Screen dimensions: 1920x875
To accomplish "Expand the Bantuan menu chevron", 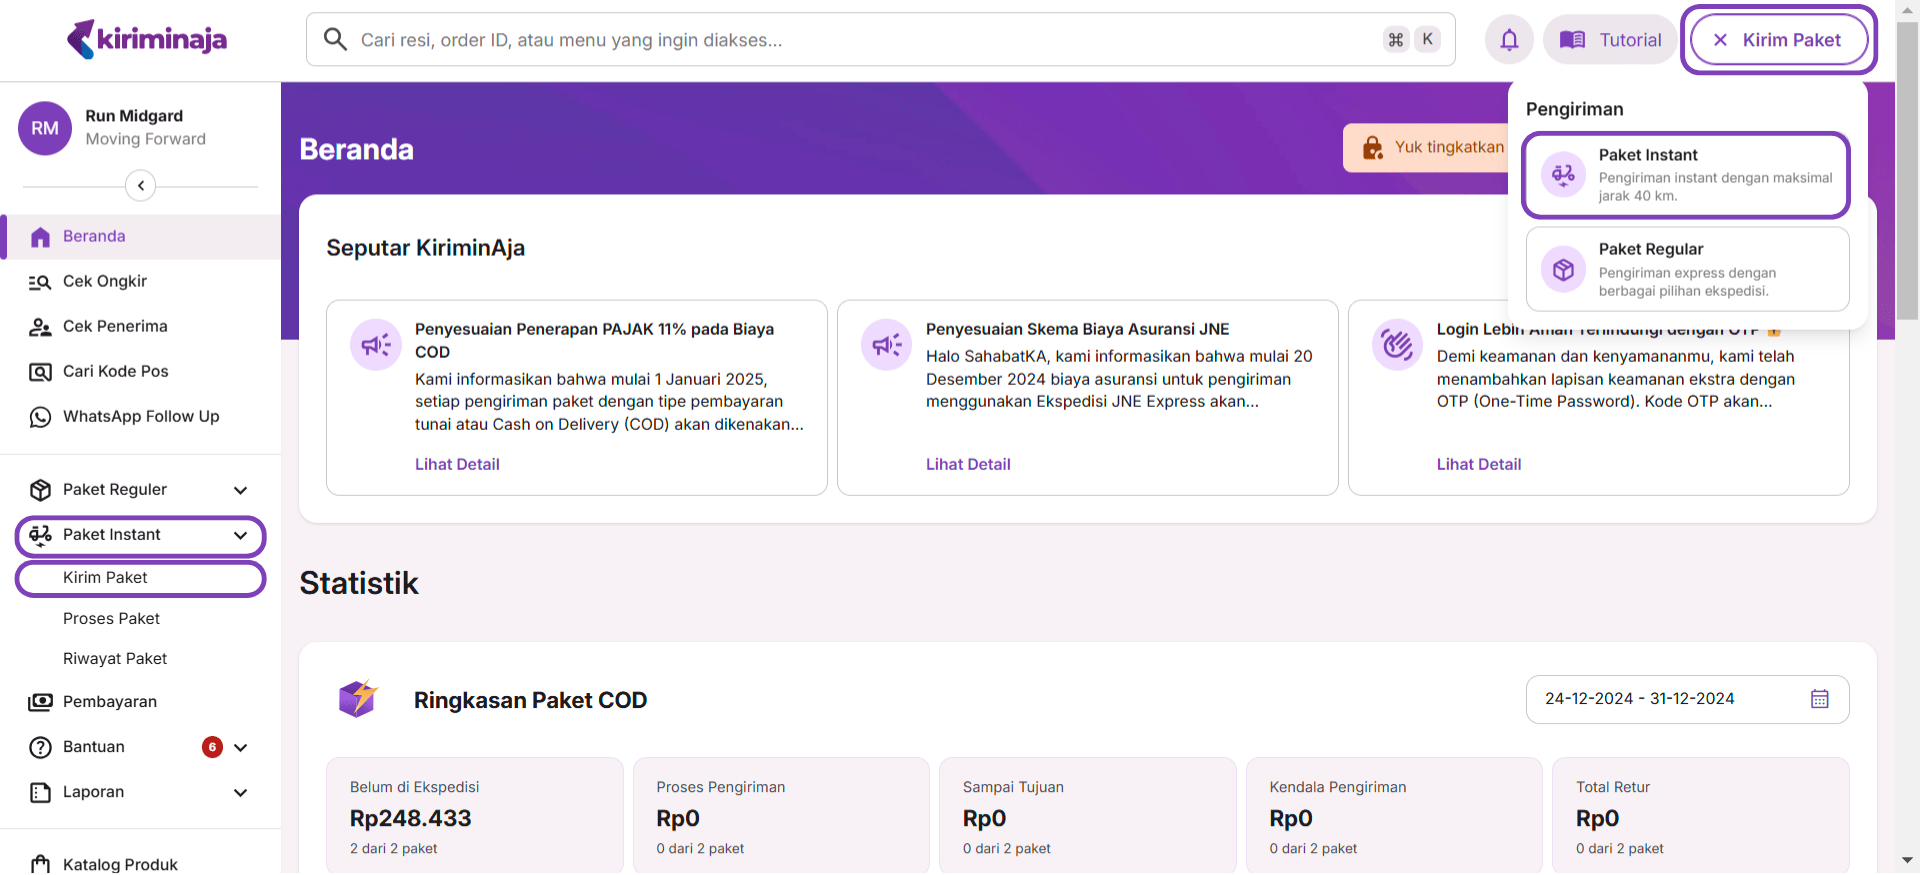I will click(x=240, y=748).
